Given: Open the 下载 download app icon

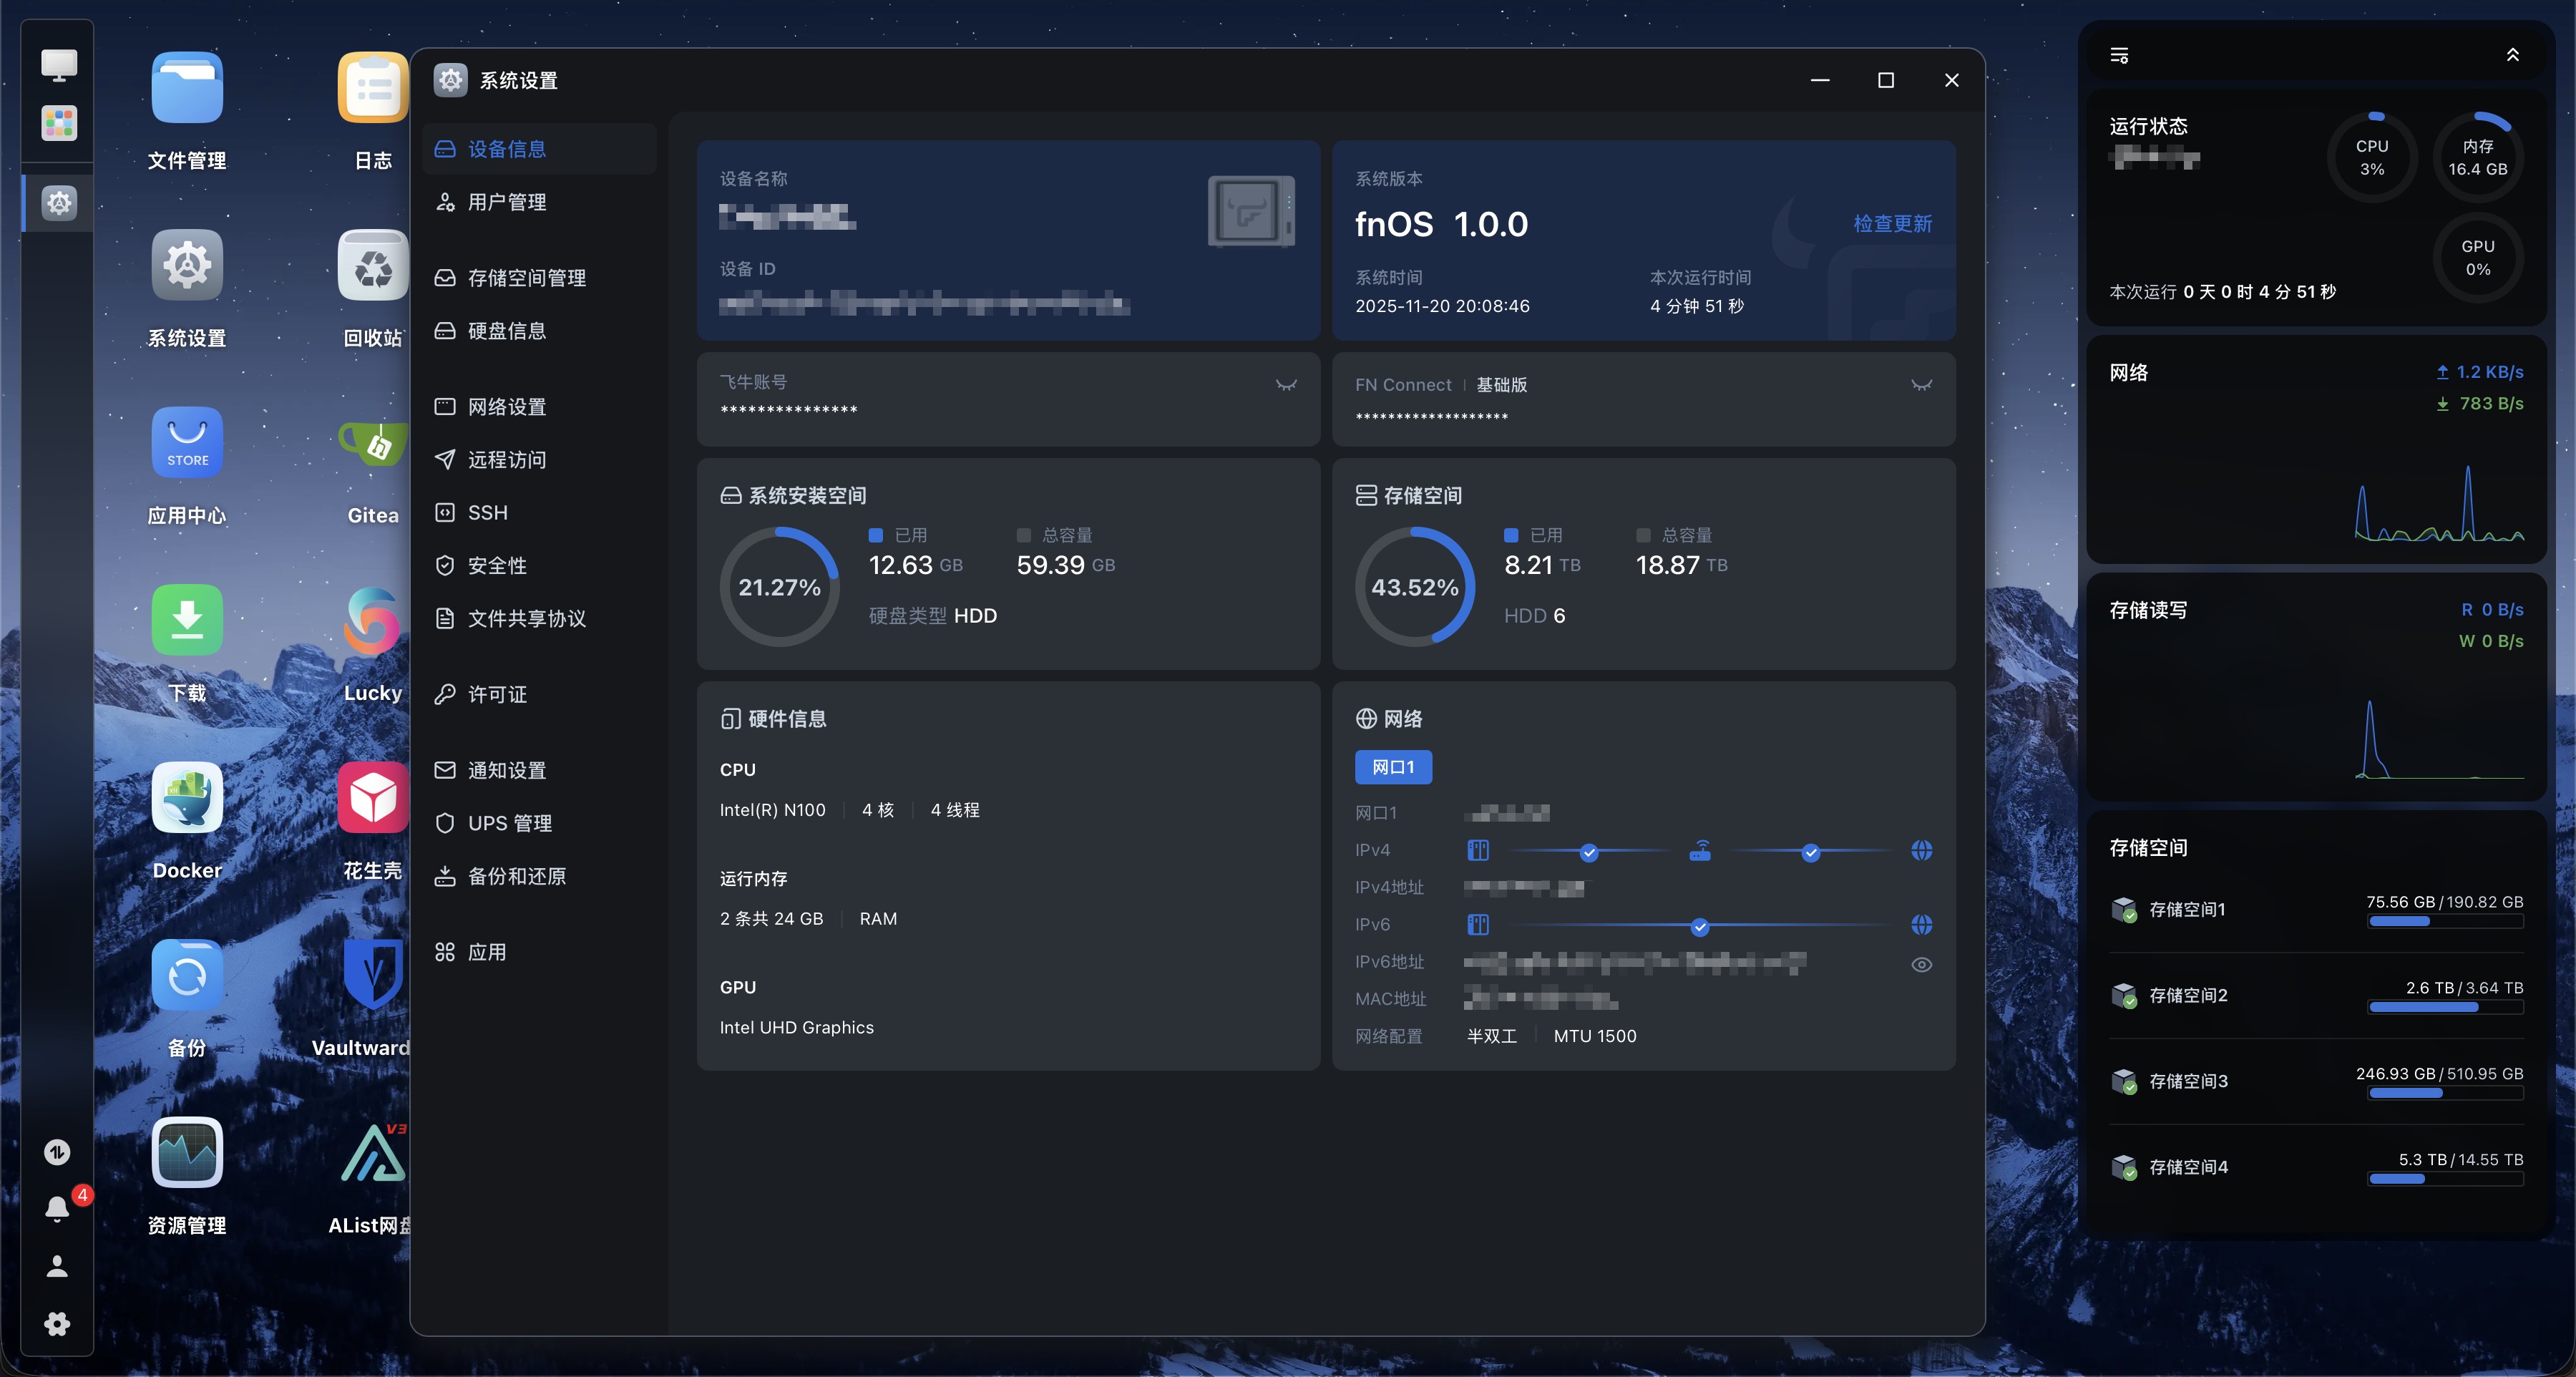Looking at the screenshot, I should pyautogui.click(x=187, y=620).
